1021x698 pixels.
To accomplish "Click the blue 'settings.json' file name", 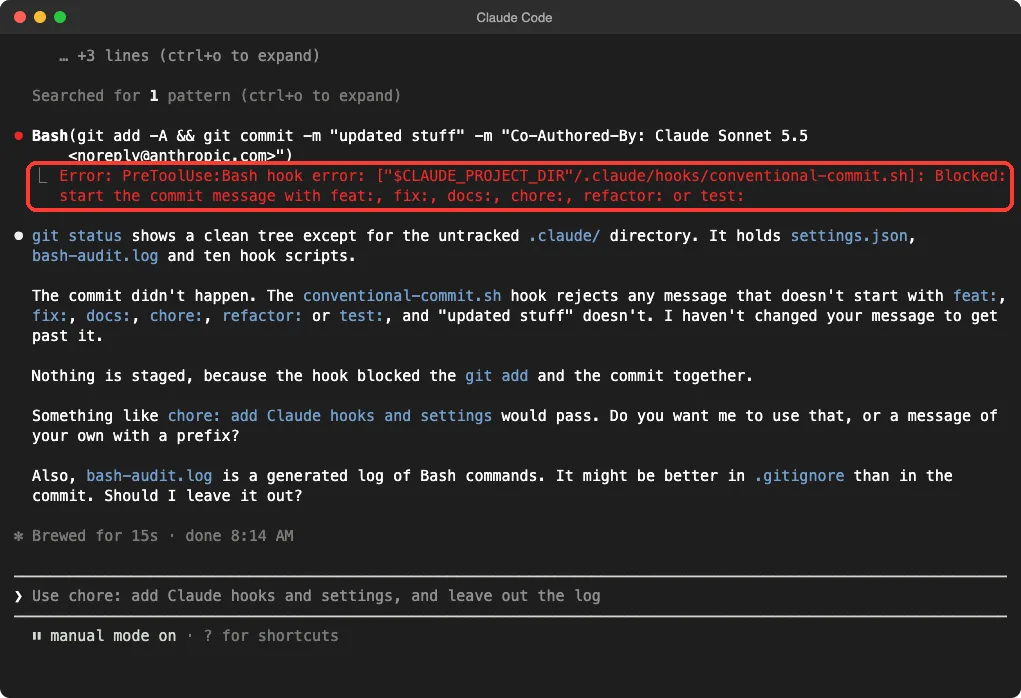I will click(849, 236).
